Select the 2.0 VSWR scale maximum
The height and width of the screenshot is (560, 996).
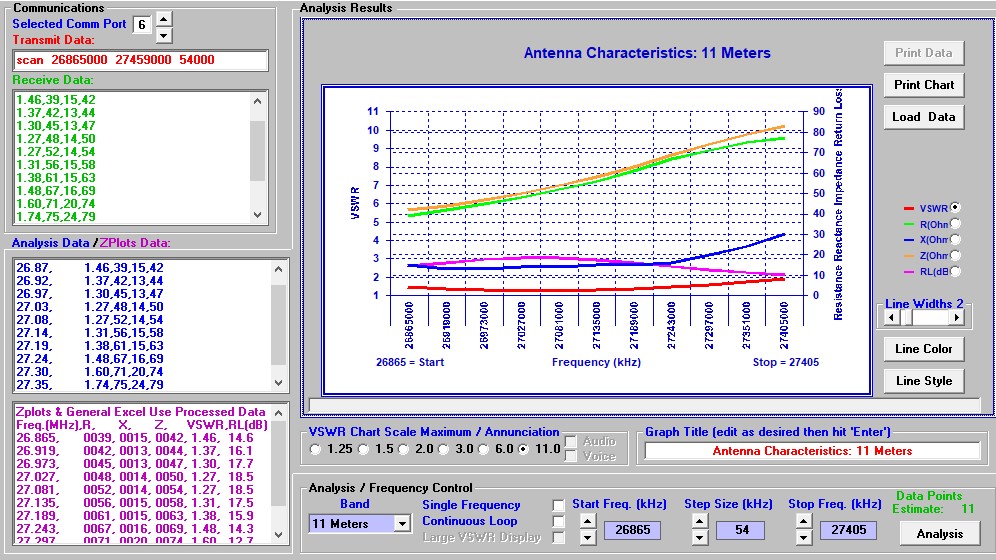tap(405, 449)
